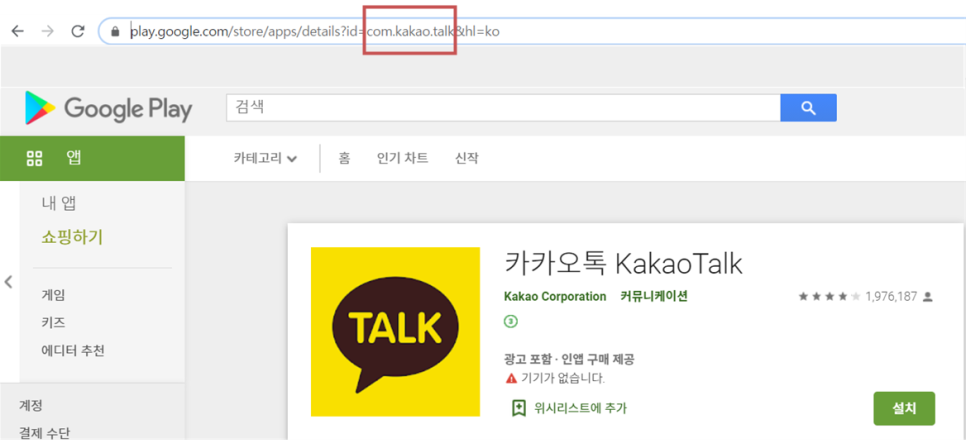
Task: Click the KakaoTalk yellow app icon
Action: 396,332
